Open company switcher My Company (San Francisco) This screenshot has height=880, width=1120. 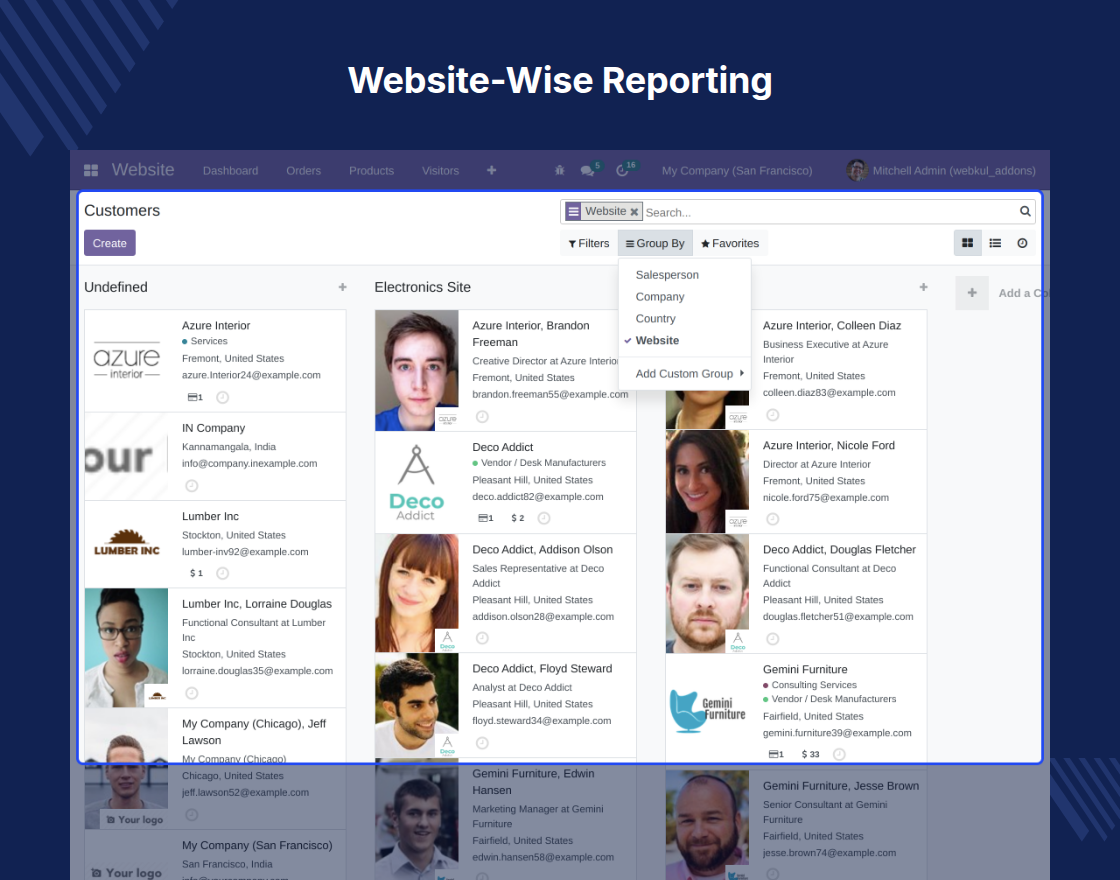736,171
